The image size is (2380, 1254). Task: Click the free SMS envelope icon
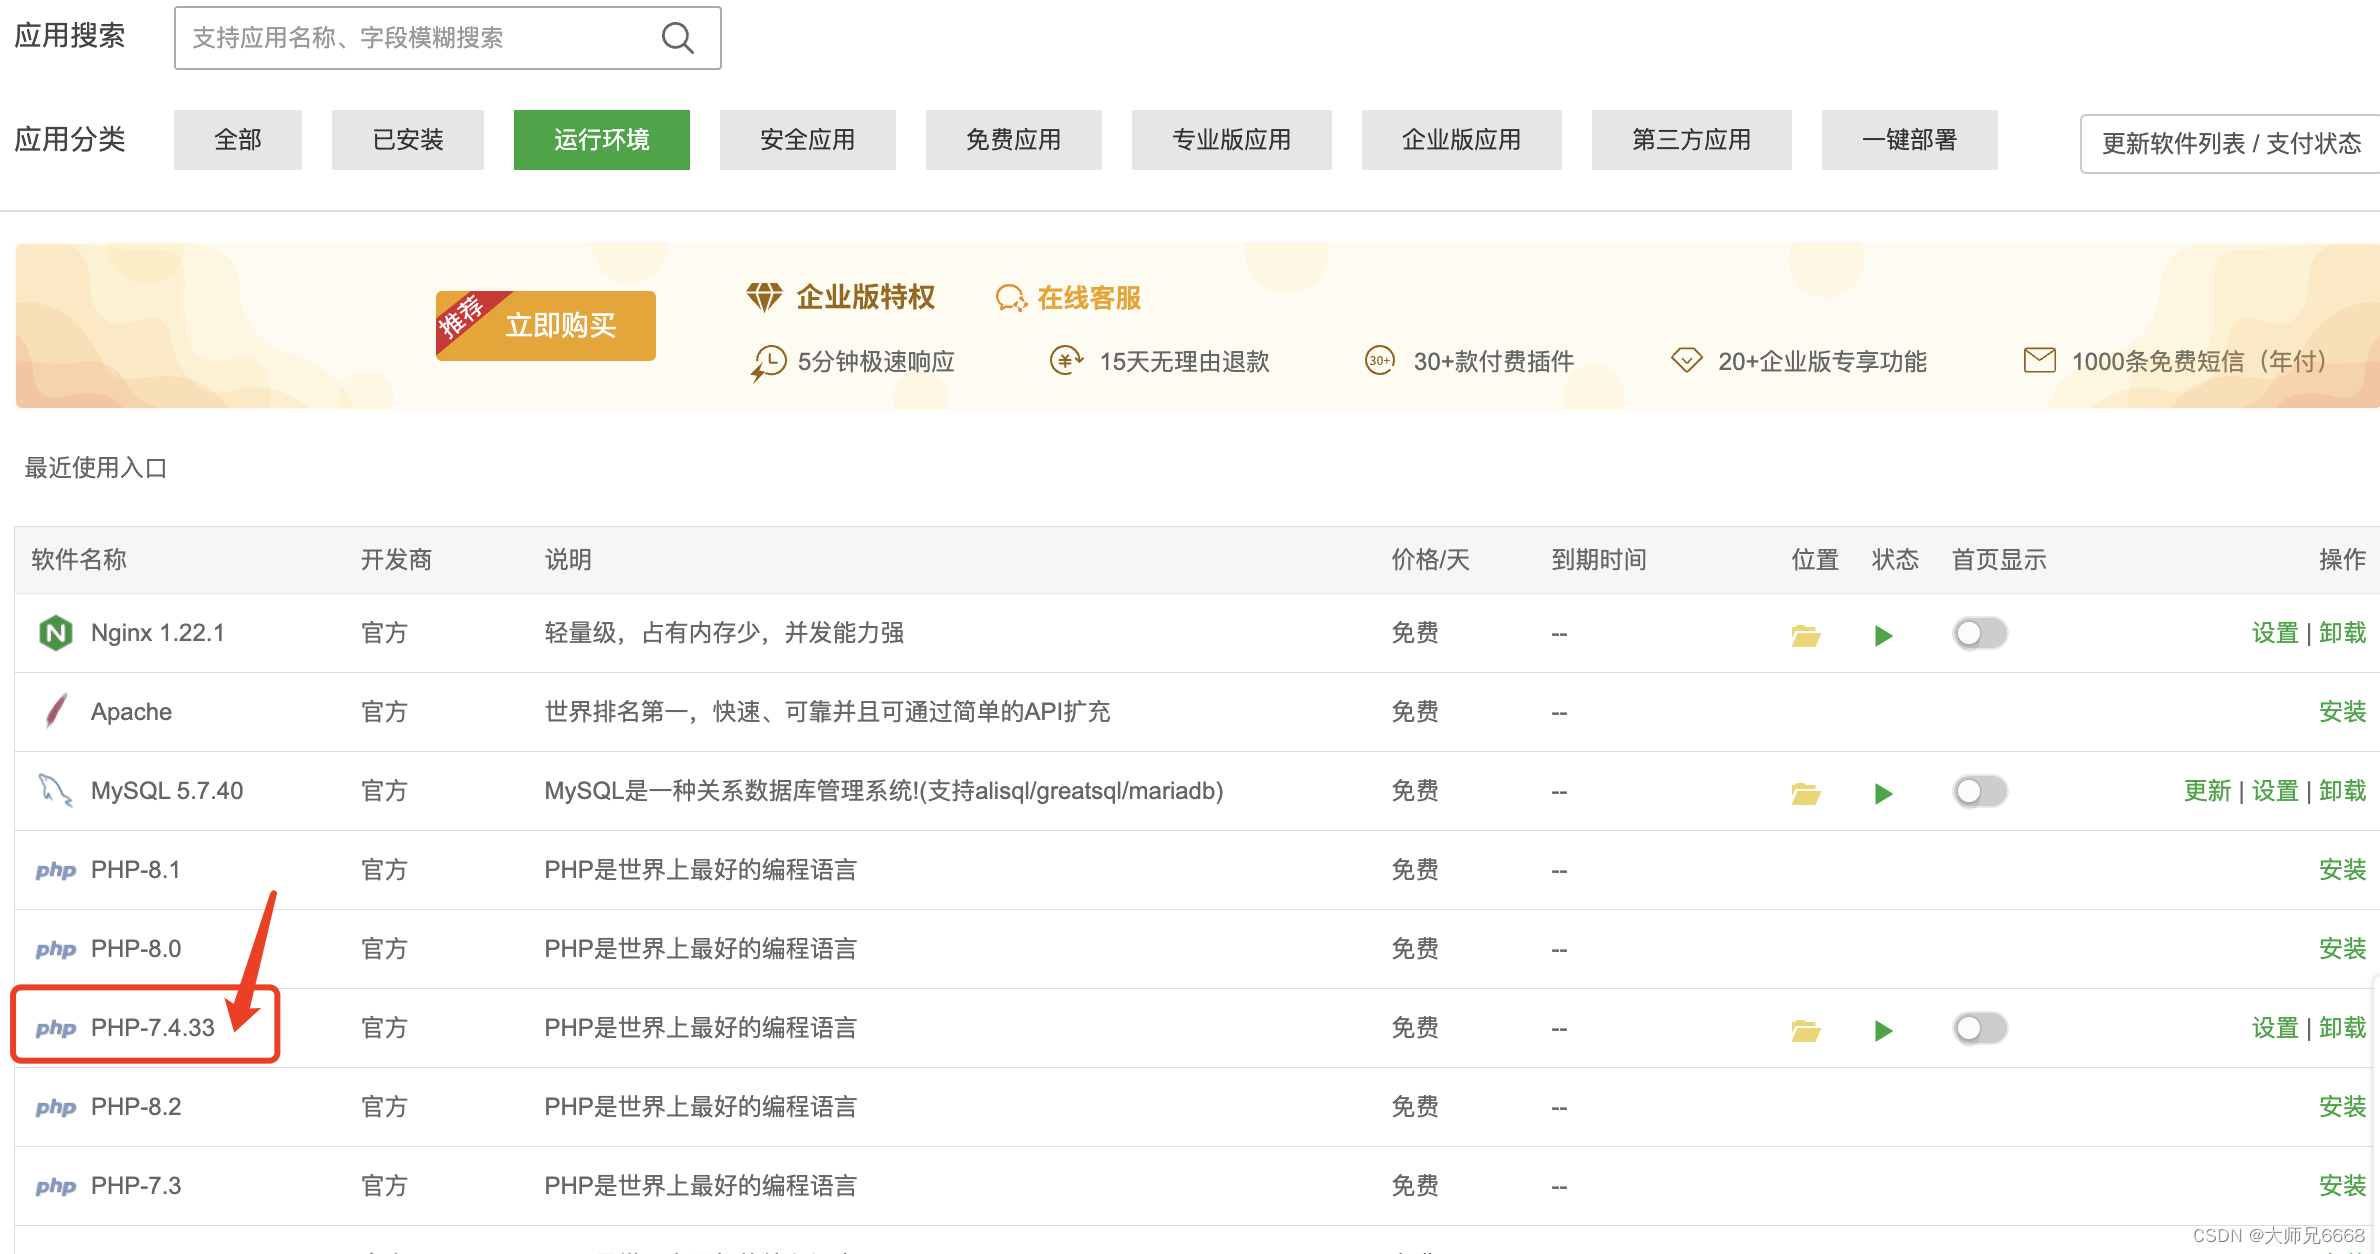tap(2040, 360)
